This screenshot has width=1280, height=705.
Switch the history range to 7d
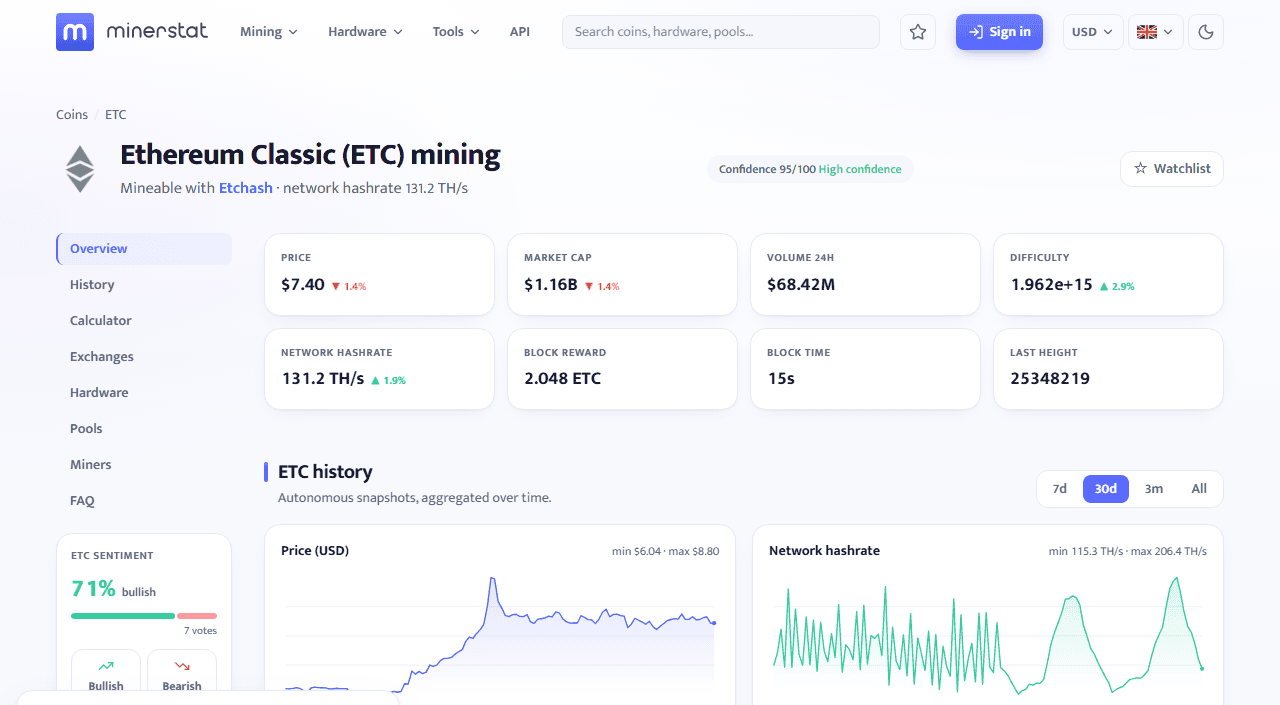tap(1060, 489)
